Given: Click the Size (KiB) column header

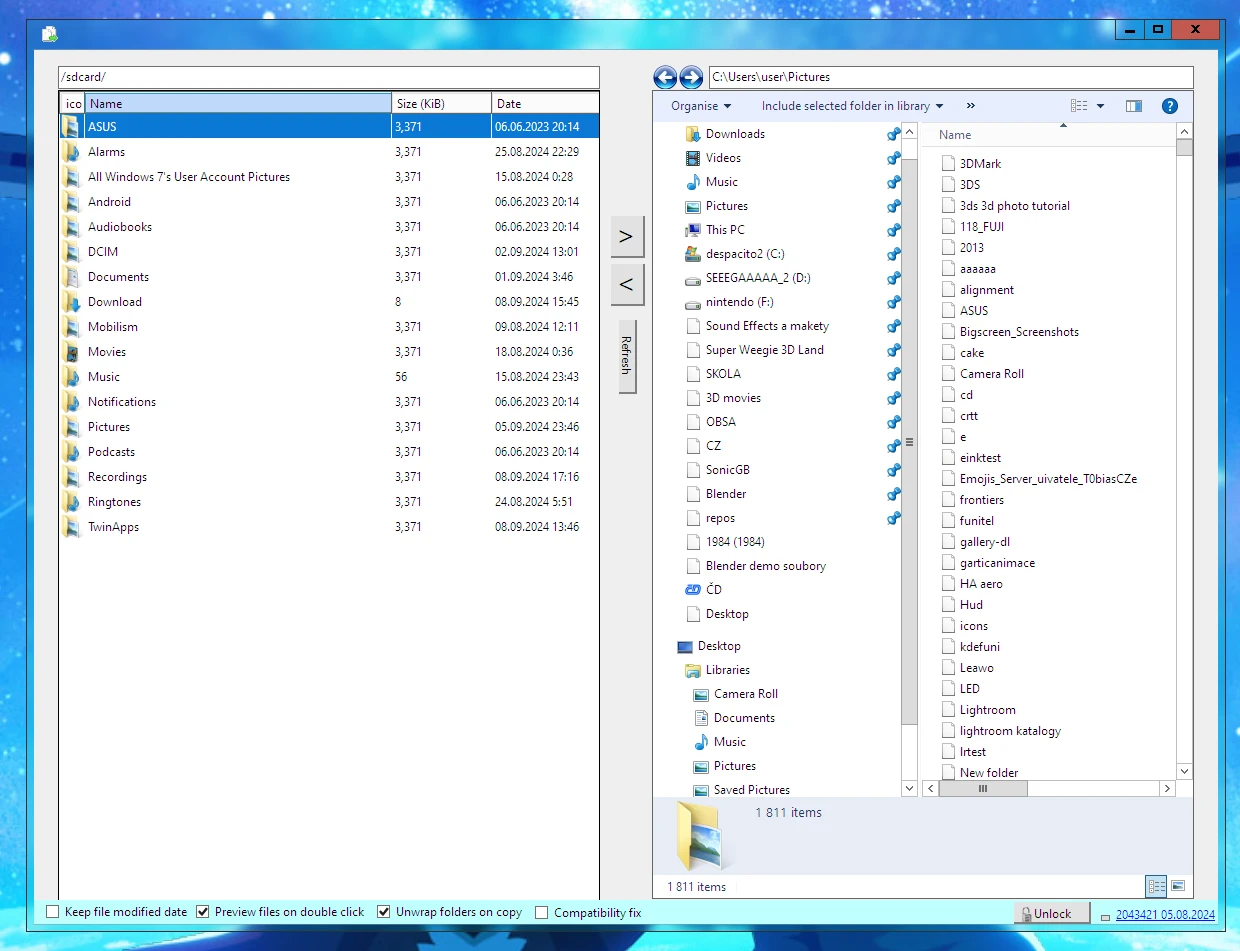Looking at the screenshot, I should [441, 103].
